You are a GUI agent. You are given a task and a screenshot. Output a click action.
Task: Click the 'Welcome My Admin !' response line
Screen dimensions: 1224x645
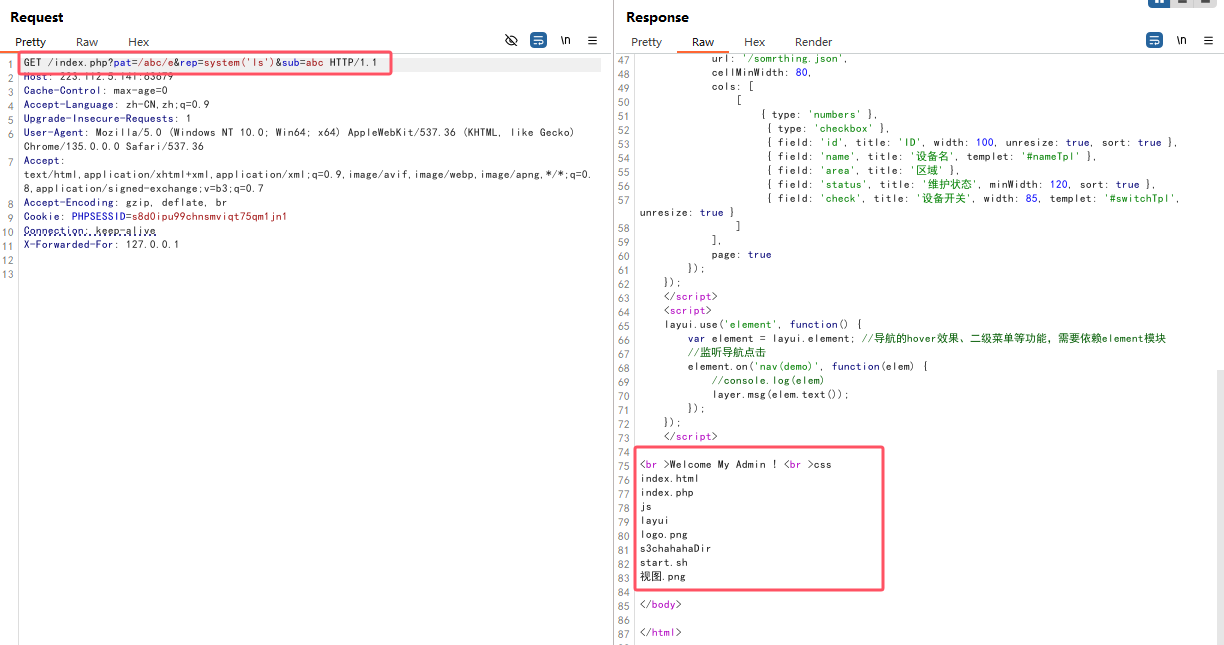[735, 464]
